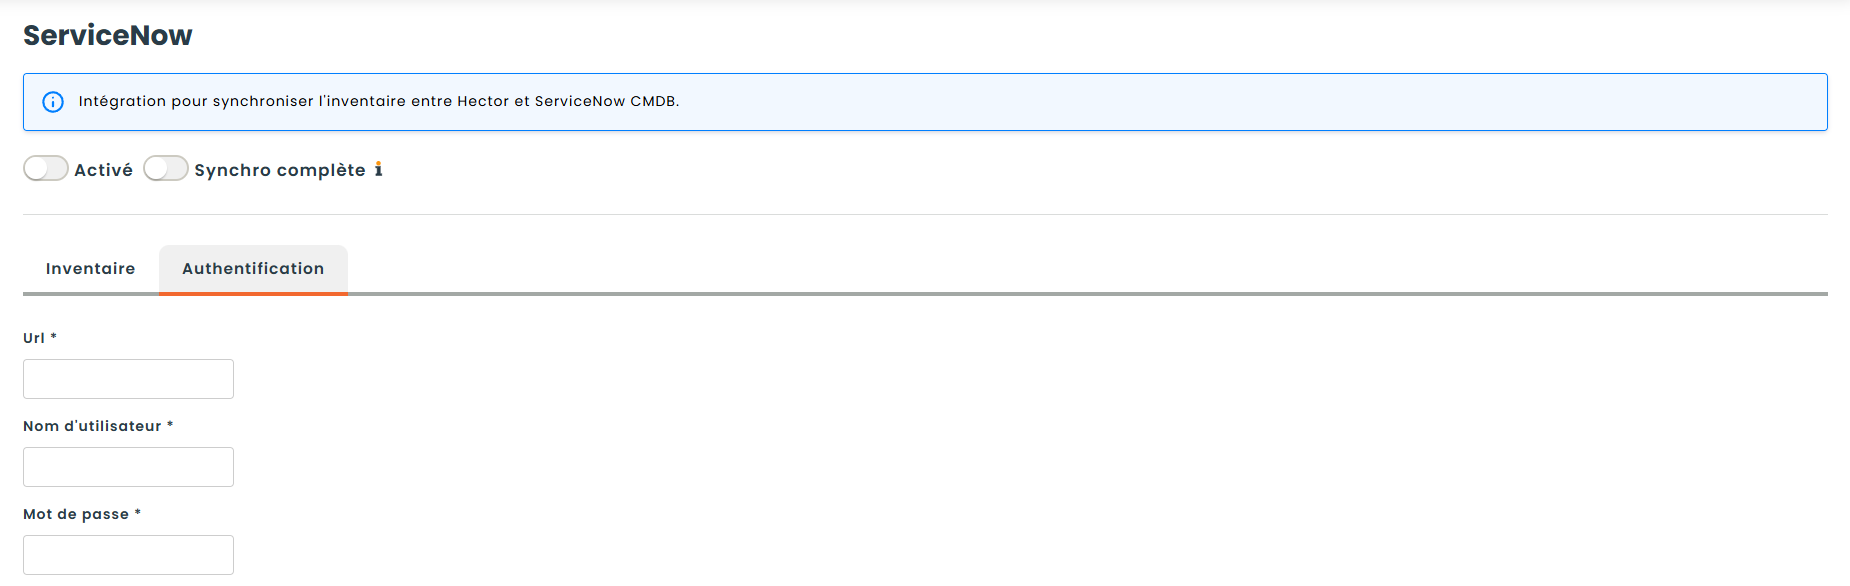
Task: Click the info circle icon in the banner
Action: coord(53,102)
